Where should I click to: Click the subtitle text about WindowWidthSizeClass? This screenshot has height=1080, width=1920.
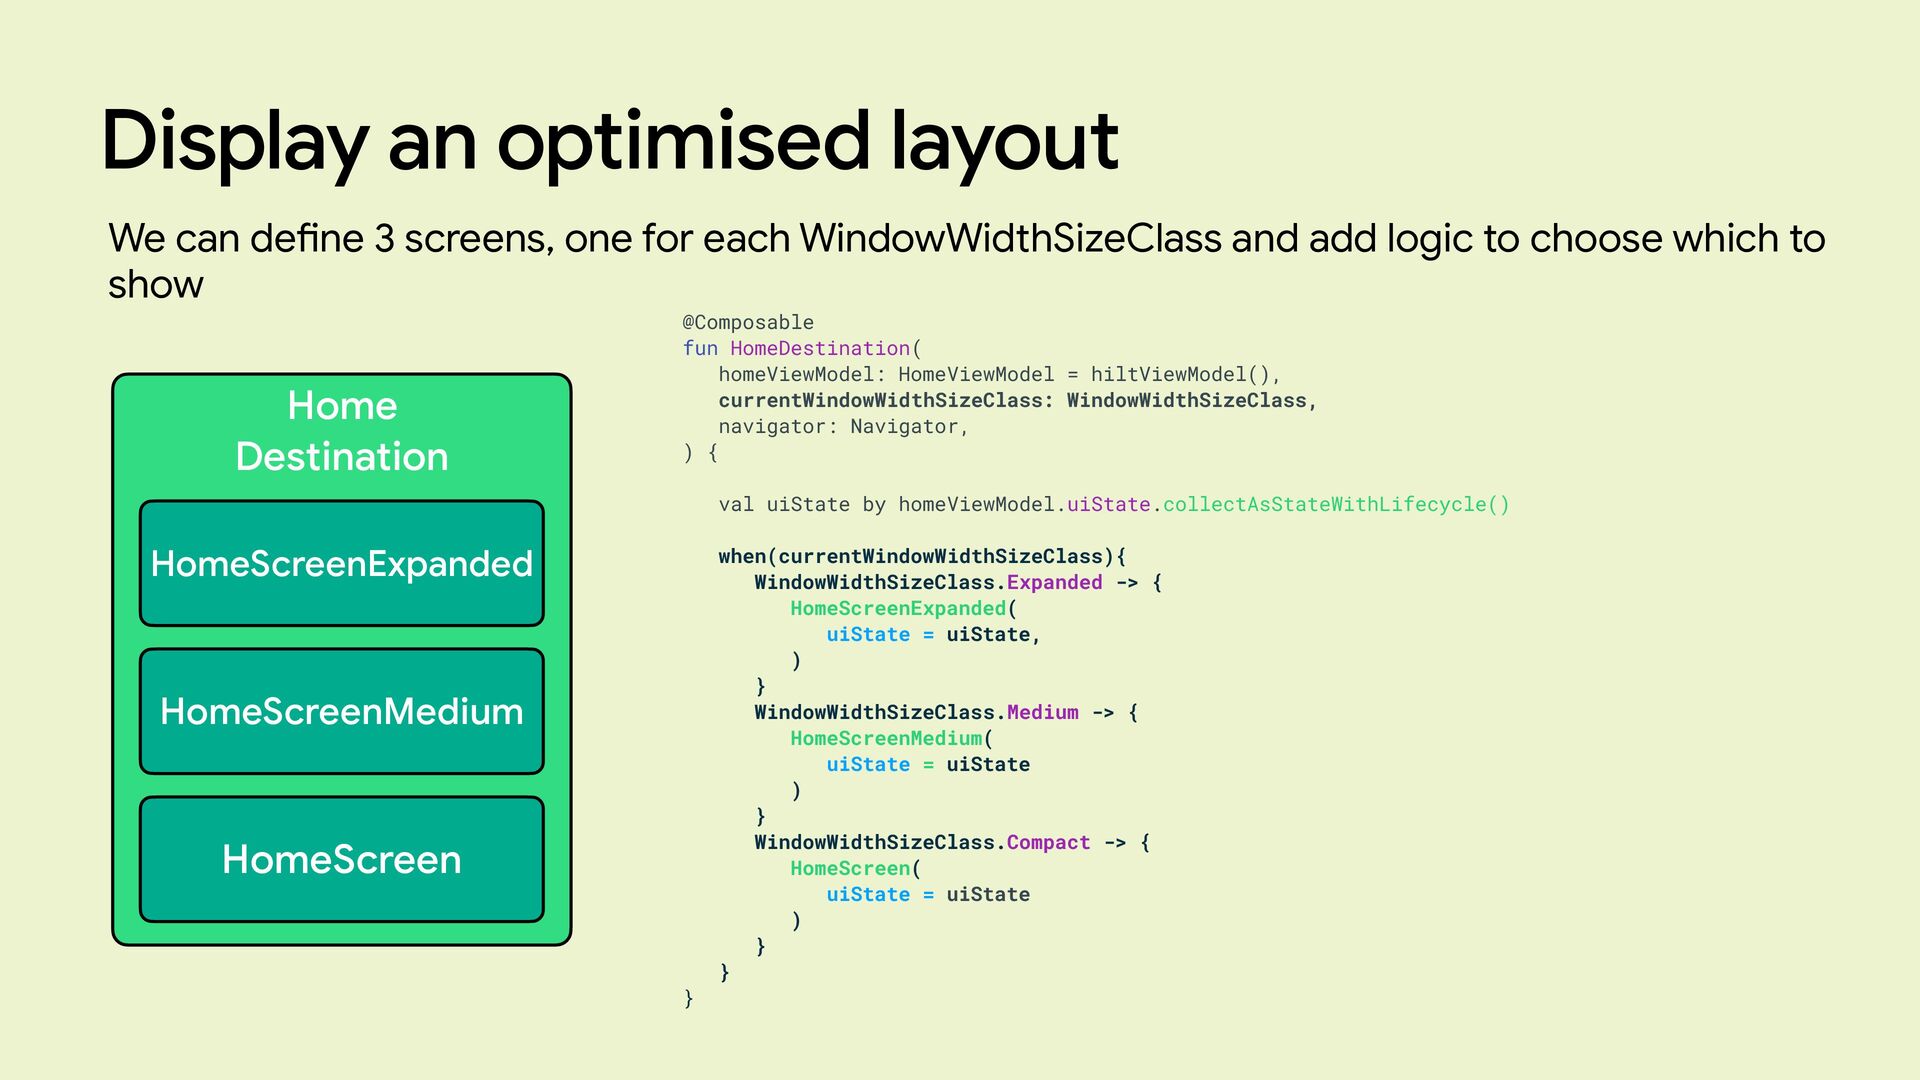[966, 240]
